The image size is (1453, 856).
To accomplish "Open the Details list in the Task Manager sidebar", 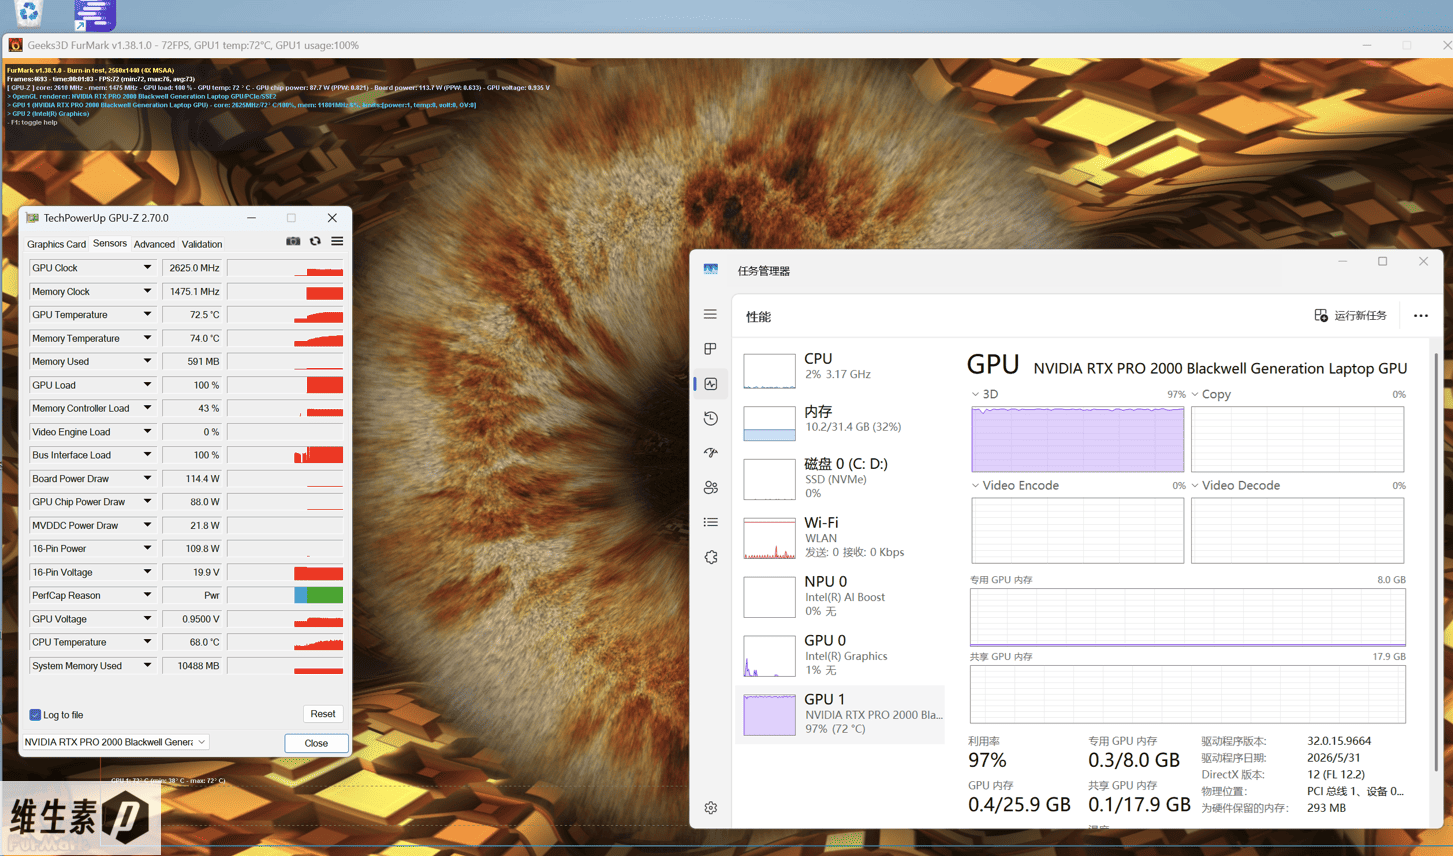I will (x=710, y=522).
